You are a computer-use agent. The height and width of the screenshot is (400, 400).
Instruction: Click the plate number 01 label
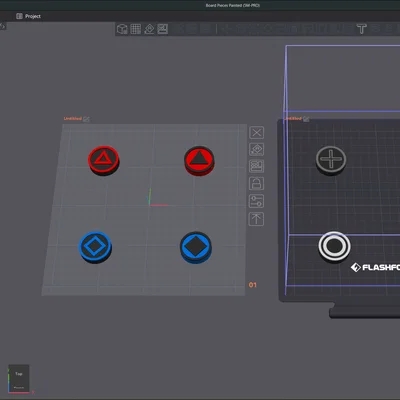[x=253, y=285]
